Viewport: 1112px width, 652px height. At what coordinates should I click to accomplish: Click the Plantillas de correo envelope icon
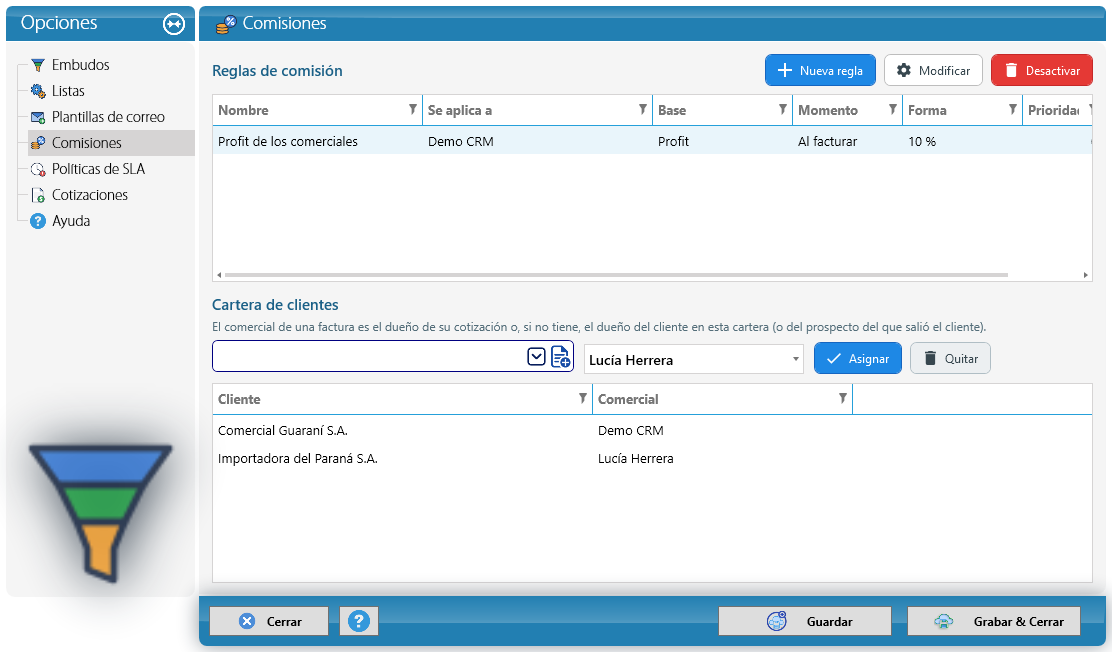[x=38, y=117]
